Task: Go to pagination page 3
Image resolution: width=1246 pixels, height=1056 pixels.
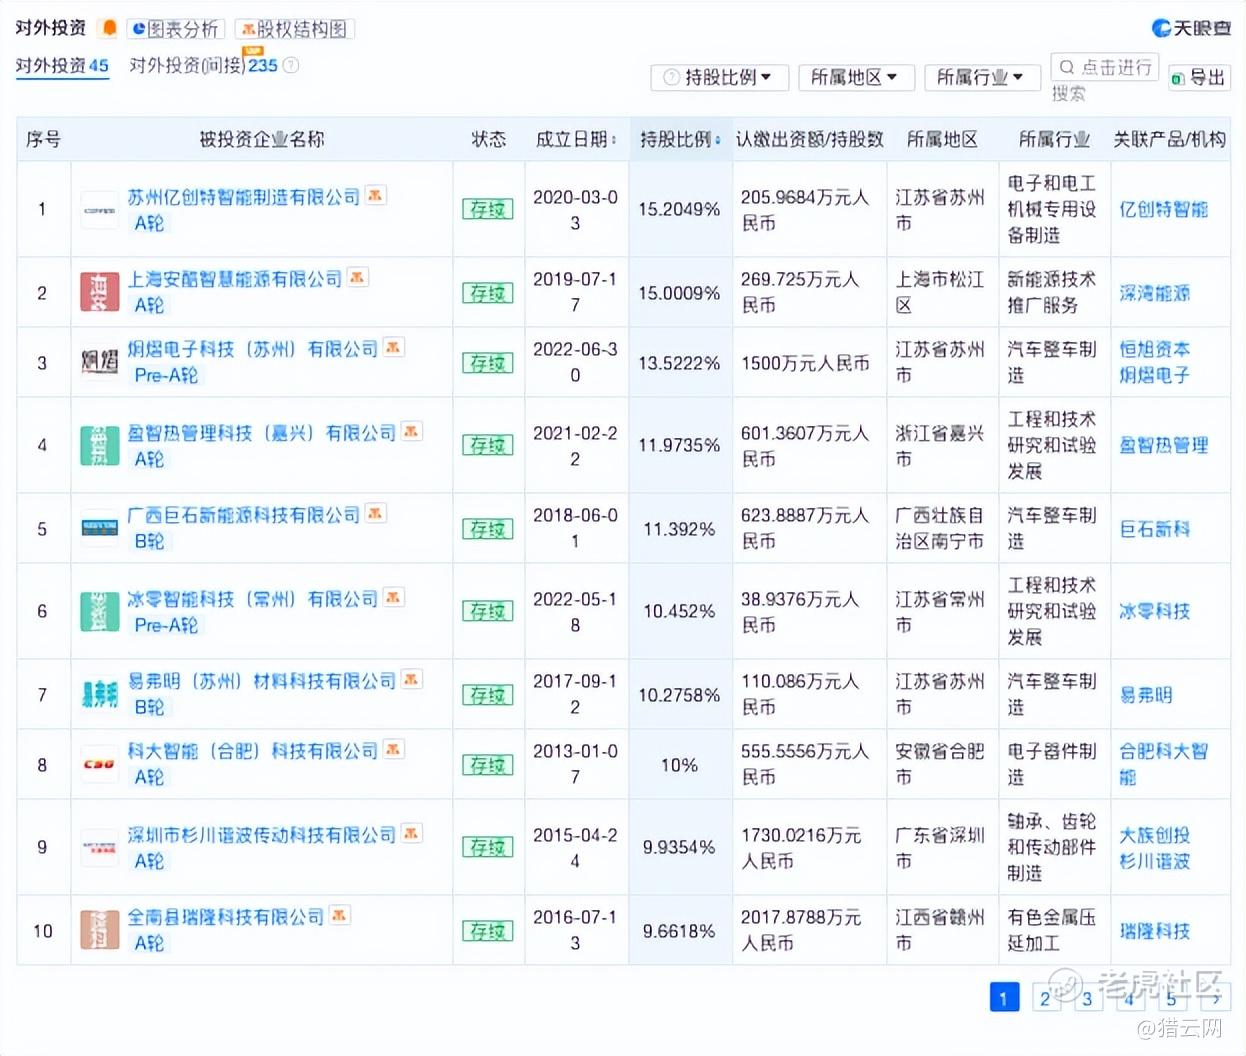Action: [1087, 997]
